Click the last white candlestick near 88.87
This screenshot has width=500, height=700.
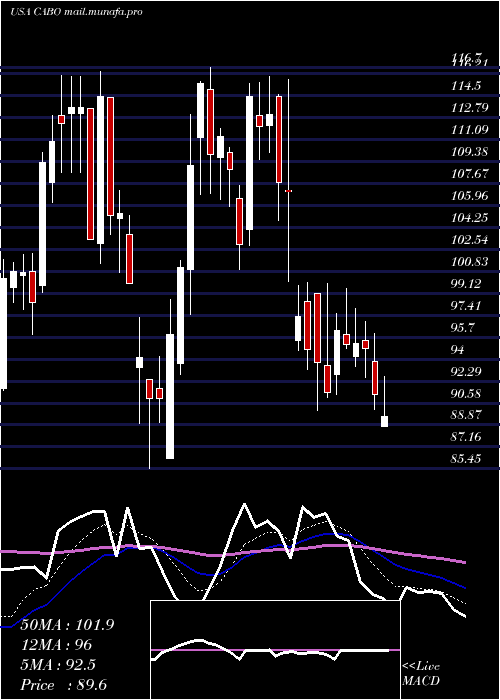pyautogui.click(x=384, y=421)
